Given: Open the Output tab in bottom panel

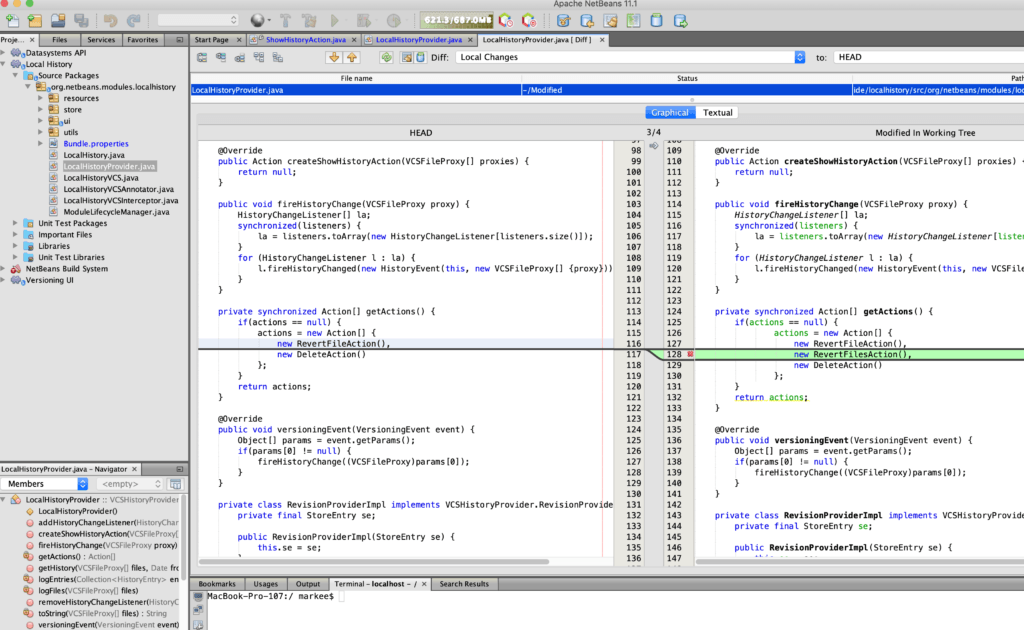Looking at the screenshot, I should click(307, 583).
